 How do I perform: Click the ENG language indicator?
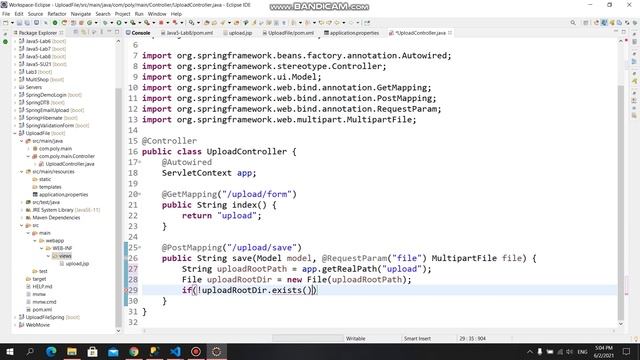point(582,351)
